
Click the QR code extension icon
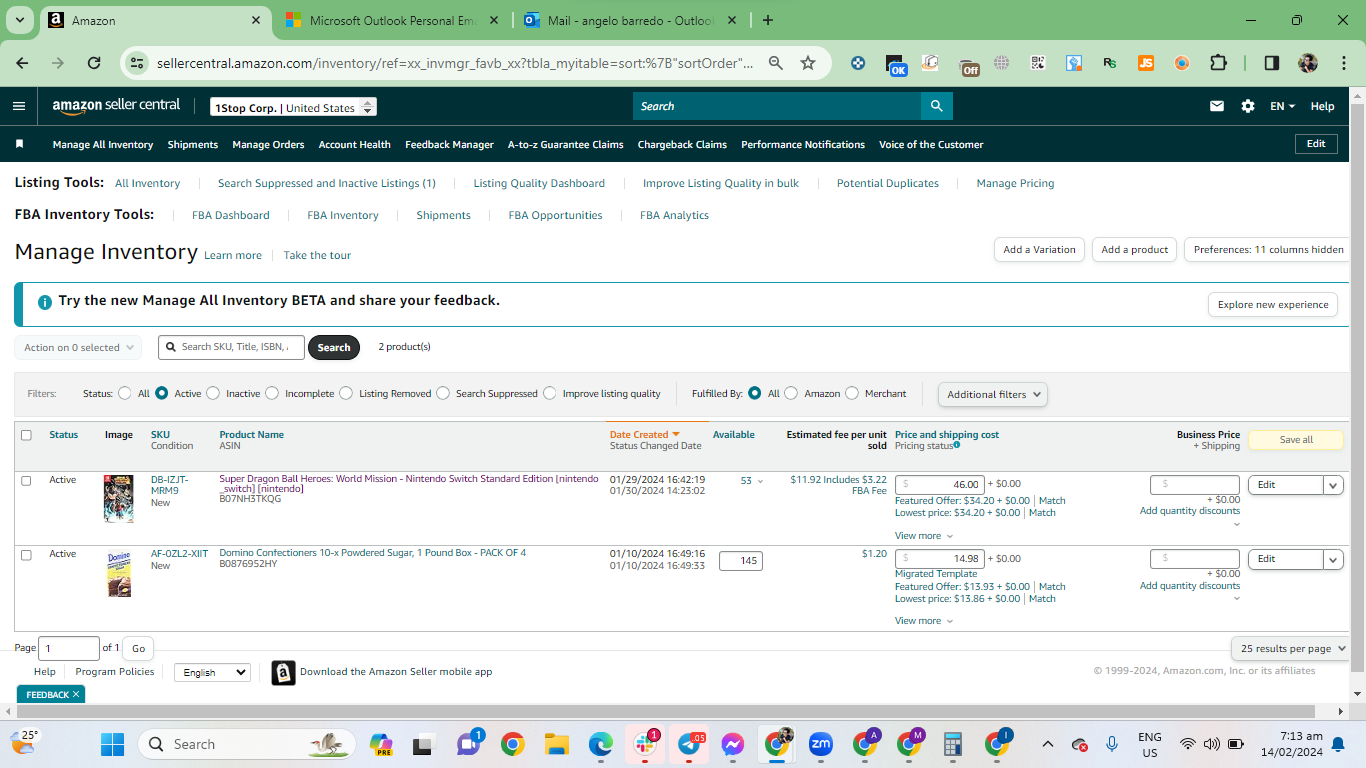pyautogui.click(x=1038, y=63)
